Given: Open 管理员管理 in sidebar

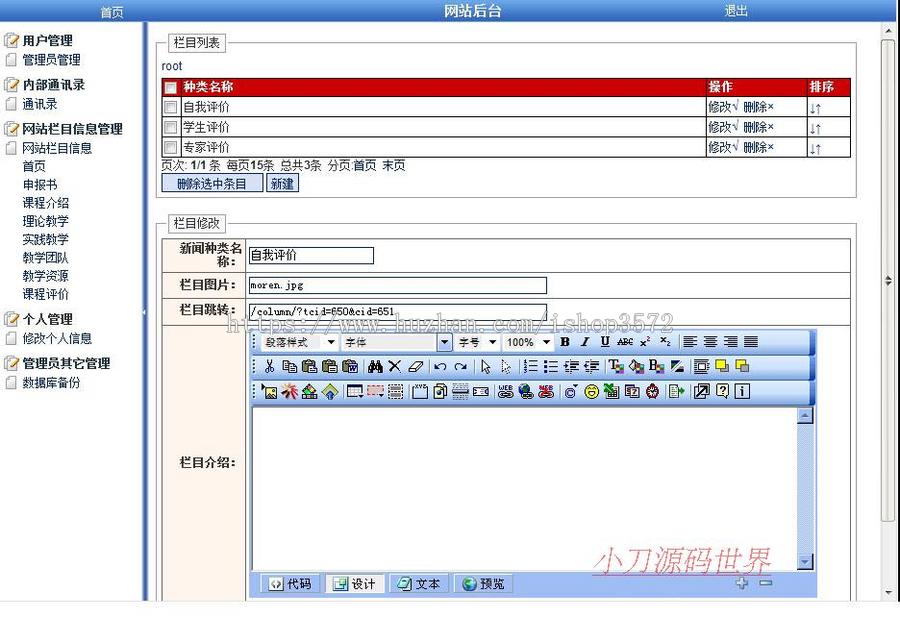Looking at the screenshot, I should tap(51, 60).
